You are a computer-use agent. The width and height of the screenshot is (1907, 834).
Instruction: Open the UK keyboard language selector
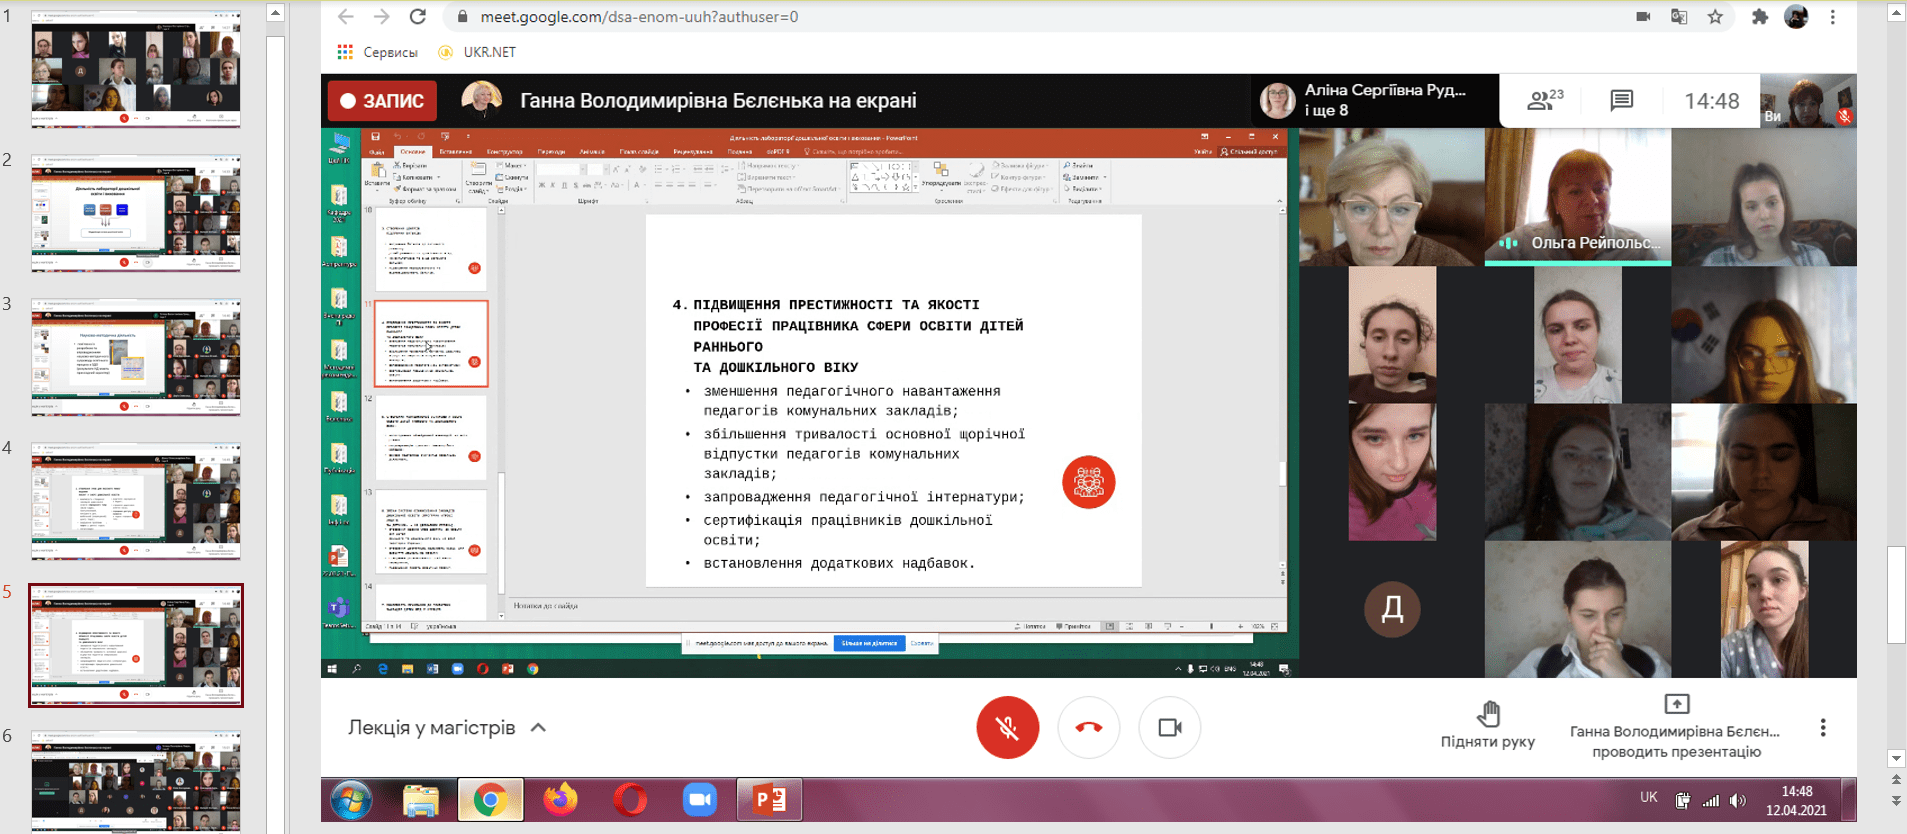coord(1648,798)
